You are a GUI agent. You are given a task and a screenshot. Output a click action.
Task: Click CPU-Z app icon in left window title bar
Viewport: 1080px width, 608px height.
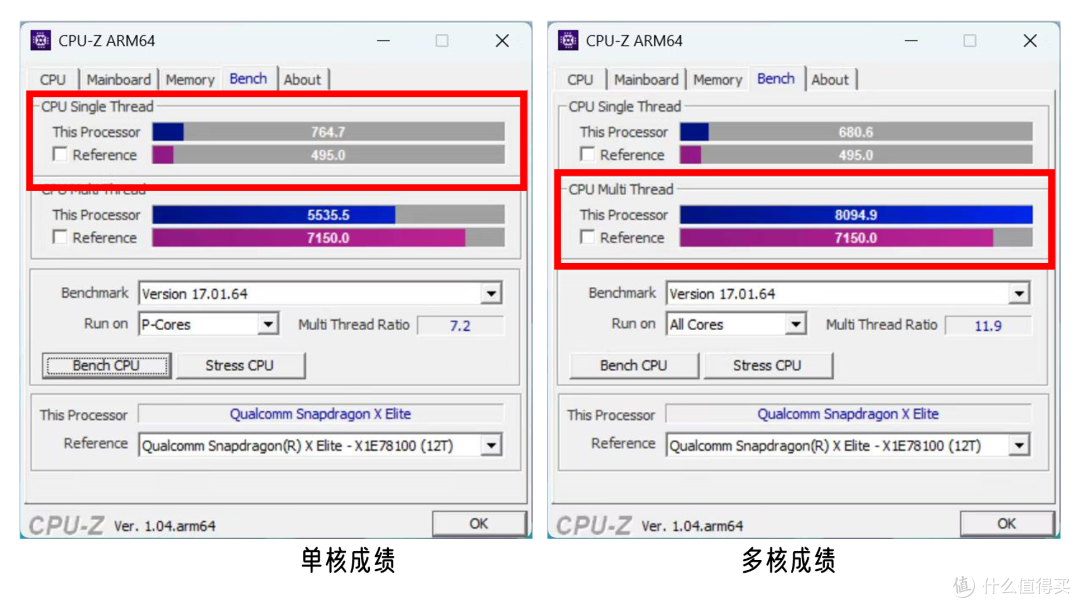tap(41, 41)
